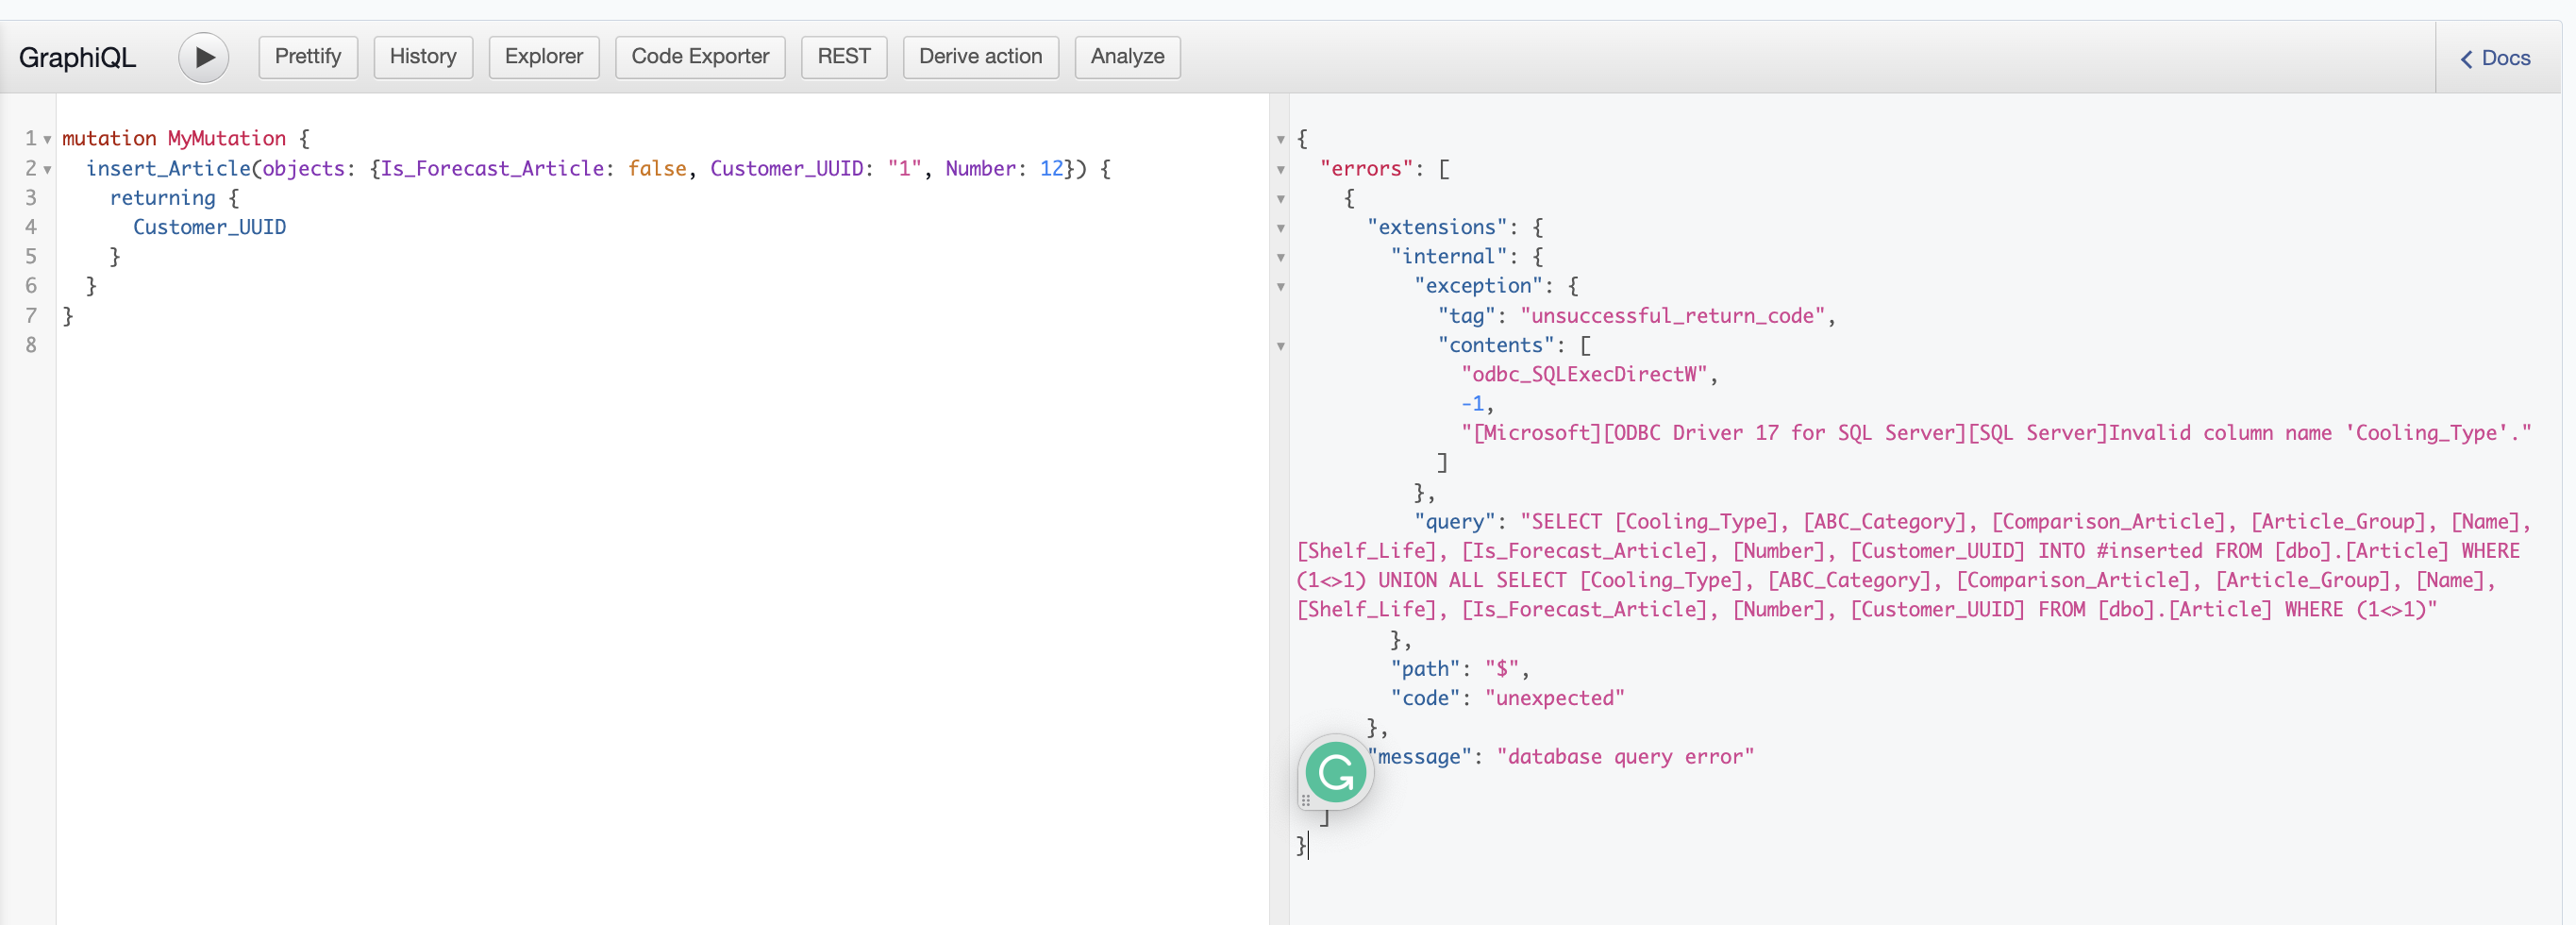Image resolution: width=2576 pixels, height=925 pixels.
Task: Click the "unsuccessful_return_code" tag value
Action: point(1674,315)
